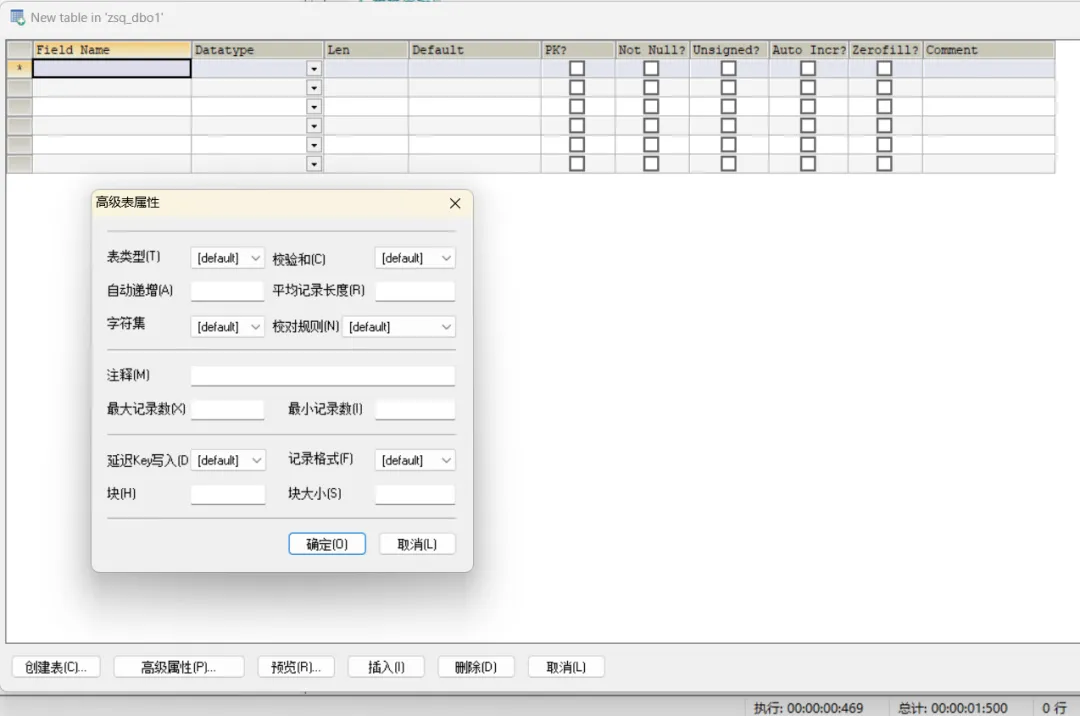Expand the 延迟Key写入 dropdown
The width and height of the screenshot is (1080, 716).
pos(227,460)
